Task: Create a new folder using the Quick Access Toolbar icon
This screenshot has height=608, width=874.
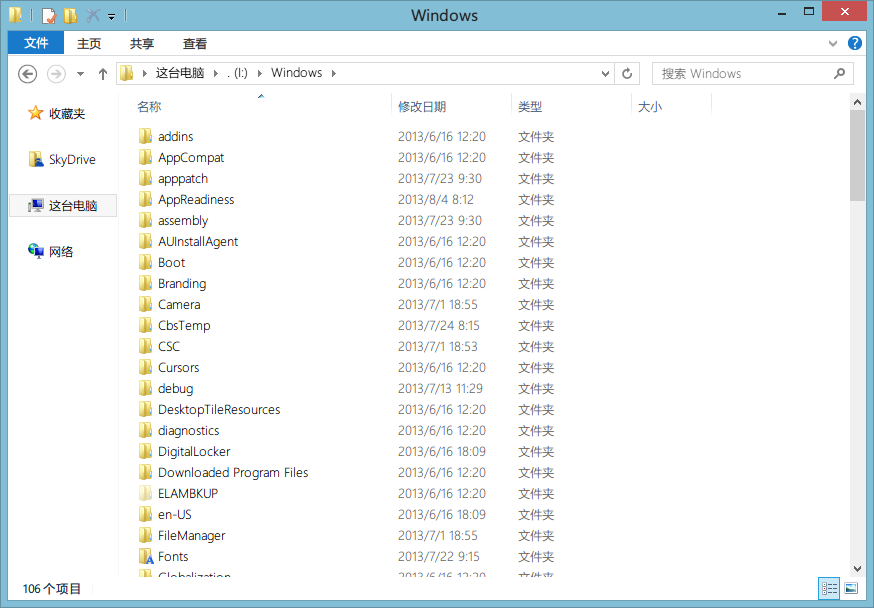Action: pos(70,15)
